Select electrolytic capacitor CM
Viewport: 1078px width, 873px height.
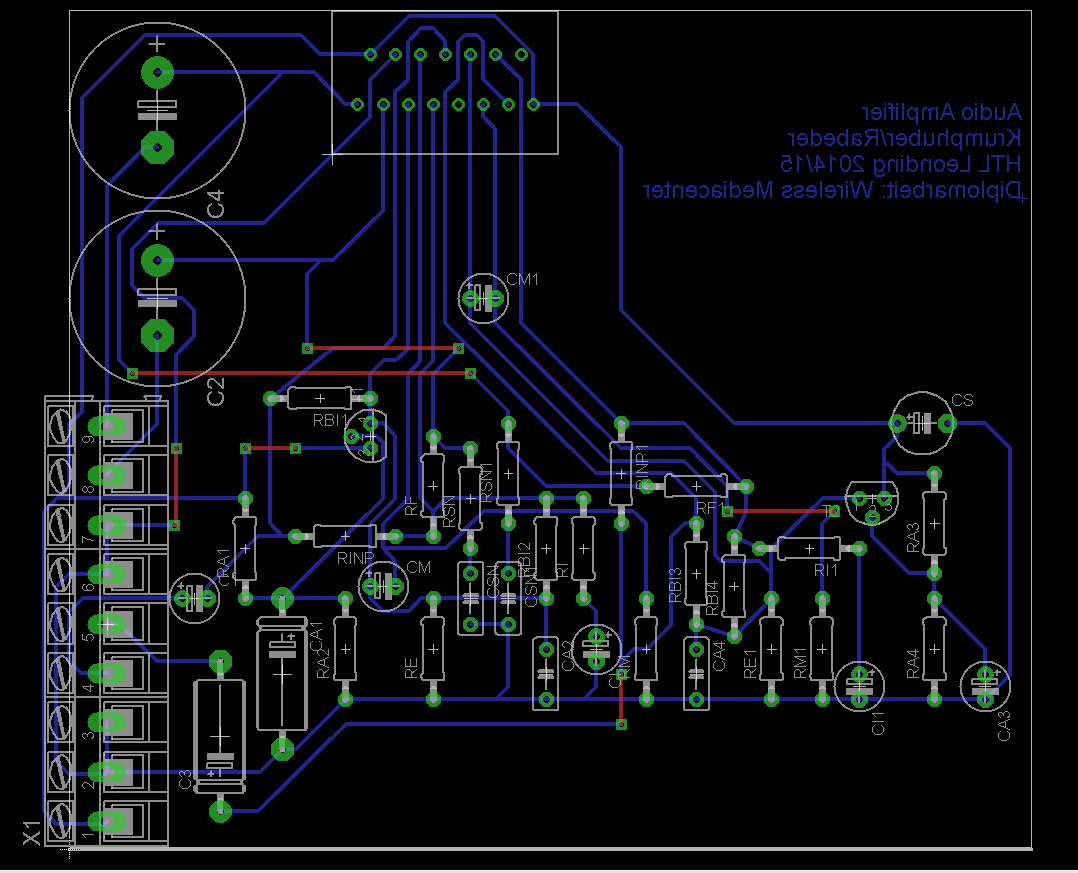tap(384, 586)
